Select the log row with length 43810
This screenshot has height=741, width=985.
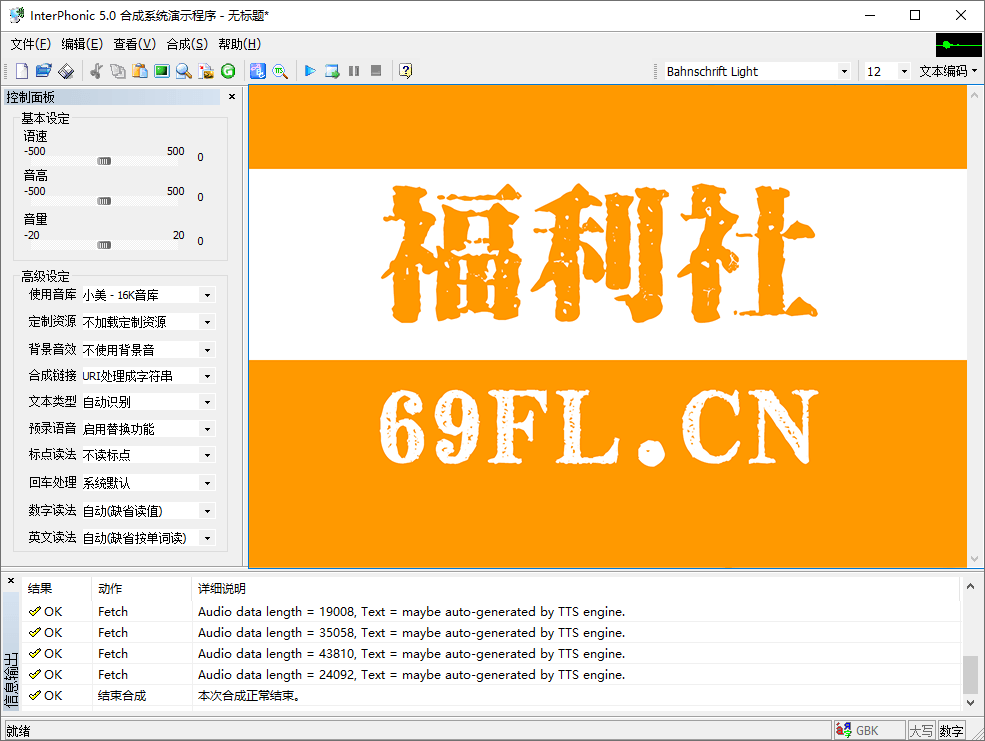point(491,654)
